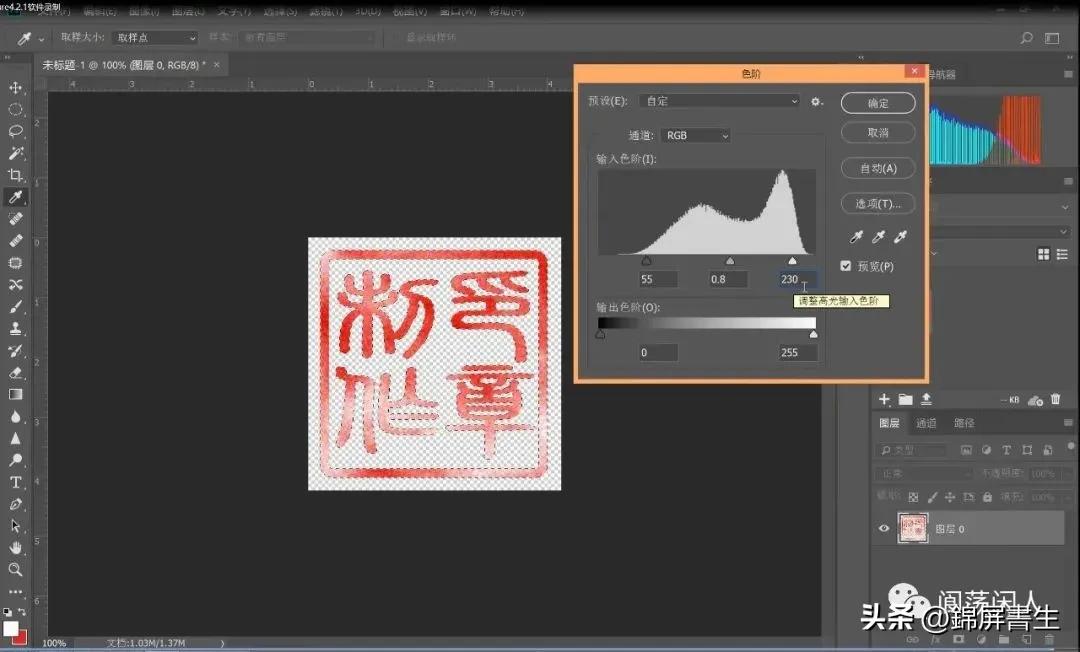
Task: Activate the Eyedropper tool
Action: pos(15,196)
